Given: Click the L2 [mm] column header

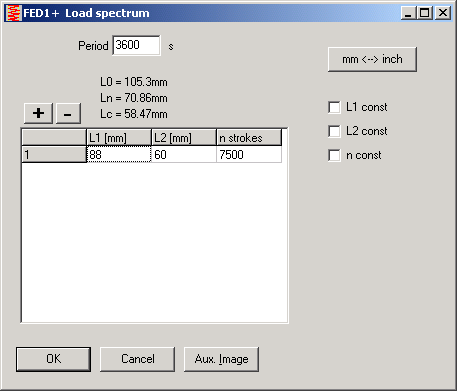Looking at the screenshot, I should pos(184,138).
